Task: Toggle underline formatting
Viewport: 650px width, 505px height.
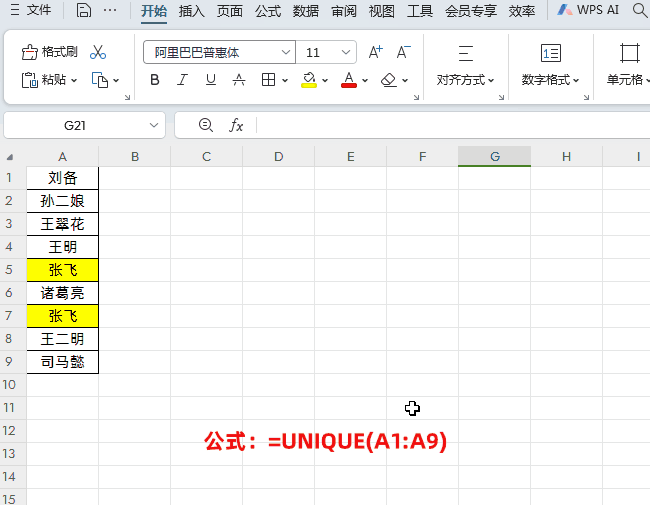Action: [x=211, y=80]
